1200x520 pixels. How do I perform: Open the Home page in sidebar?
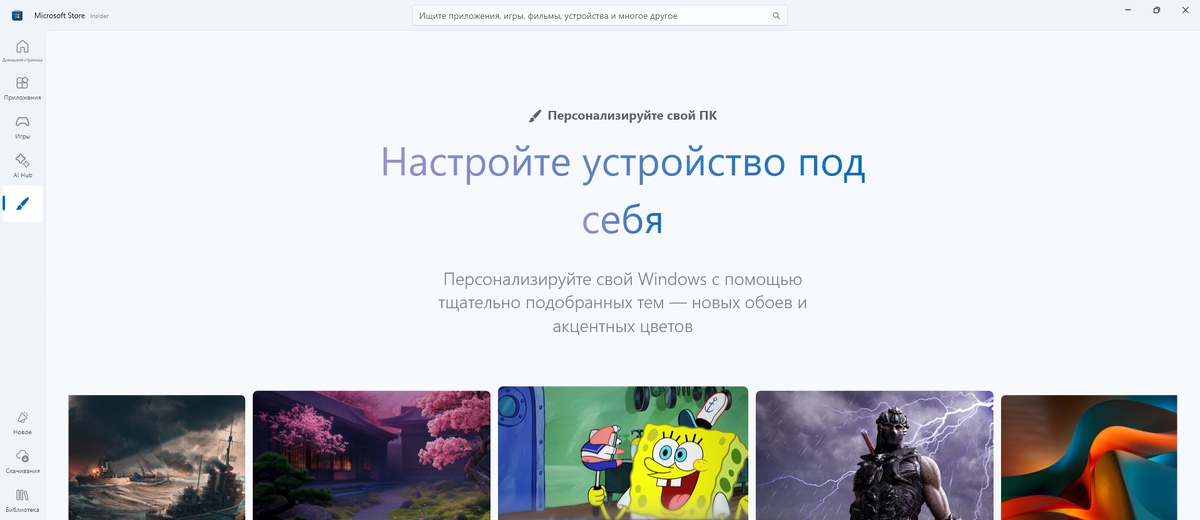(x=22, y=50)
